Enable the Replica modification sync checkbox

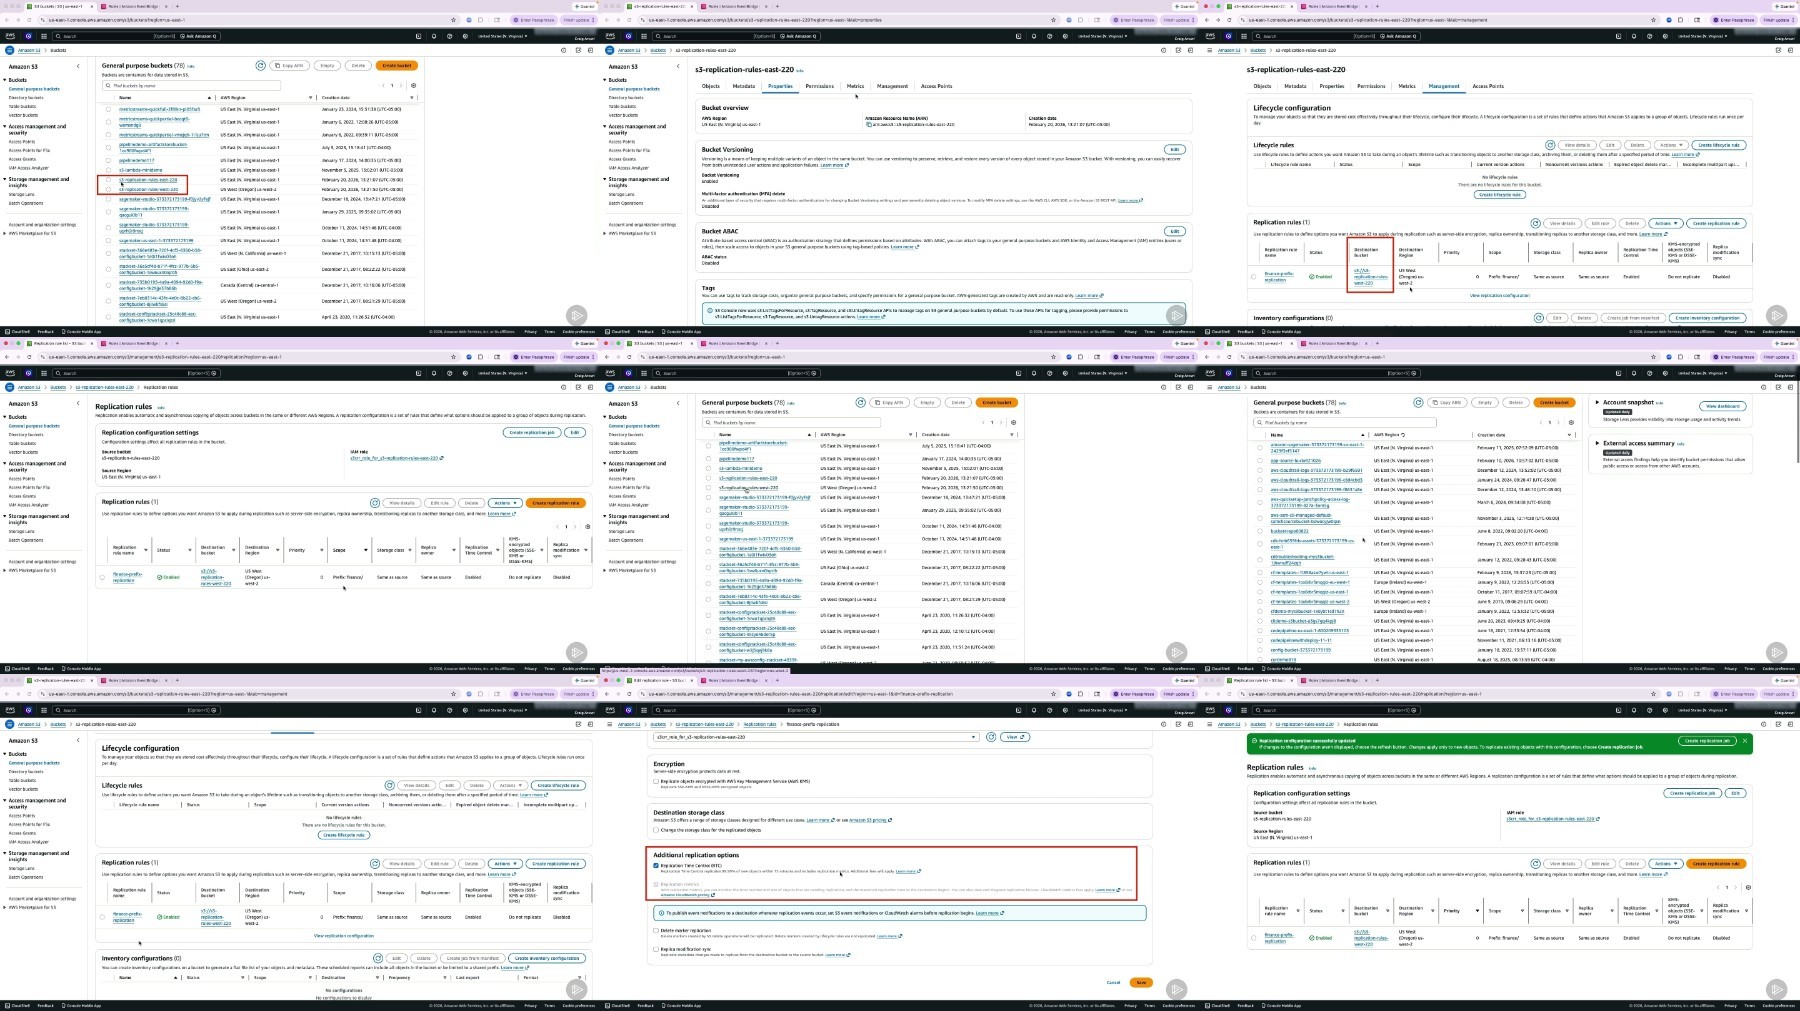[x=656, y=949]
